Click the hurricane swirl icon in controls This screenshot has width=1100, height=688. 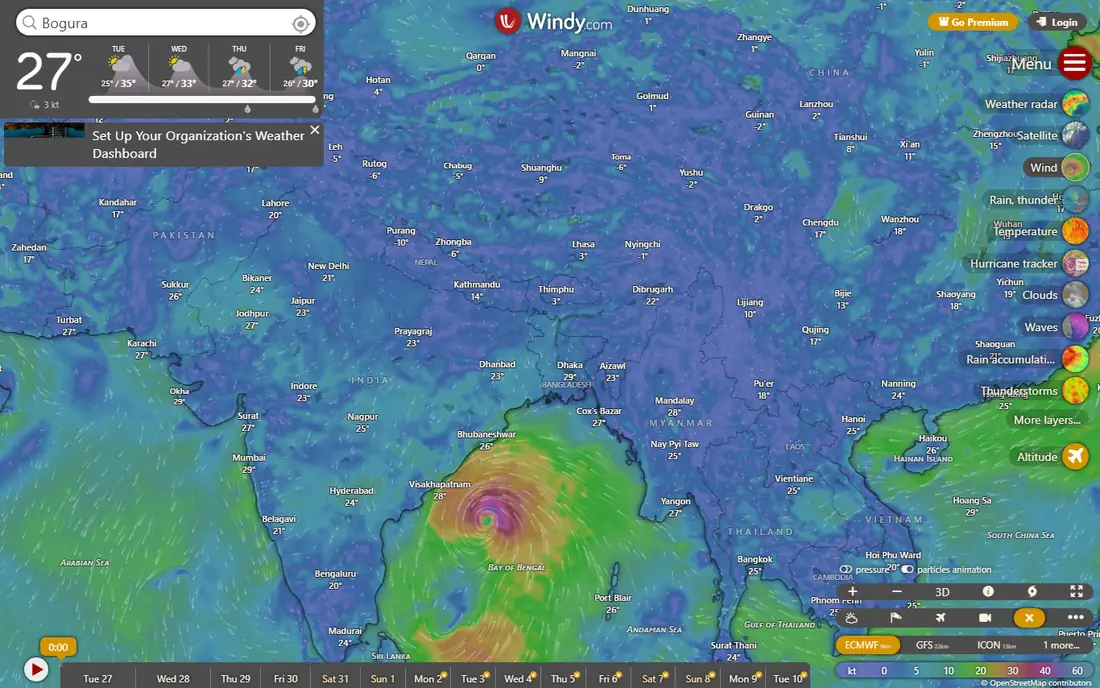click(x=1032, y=591)
